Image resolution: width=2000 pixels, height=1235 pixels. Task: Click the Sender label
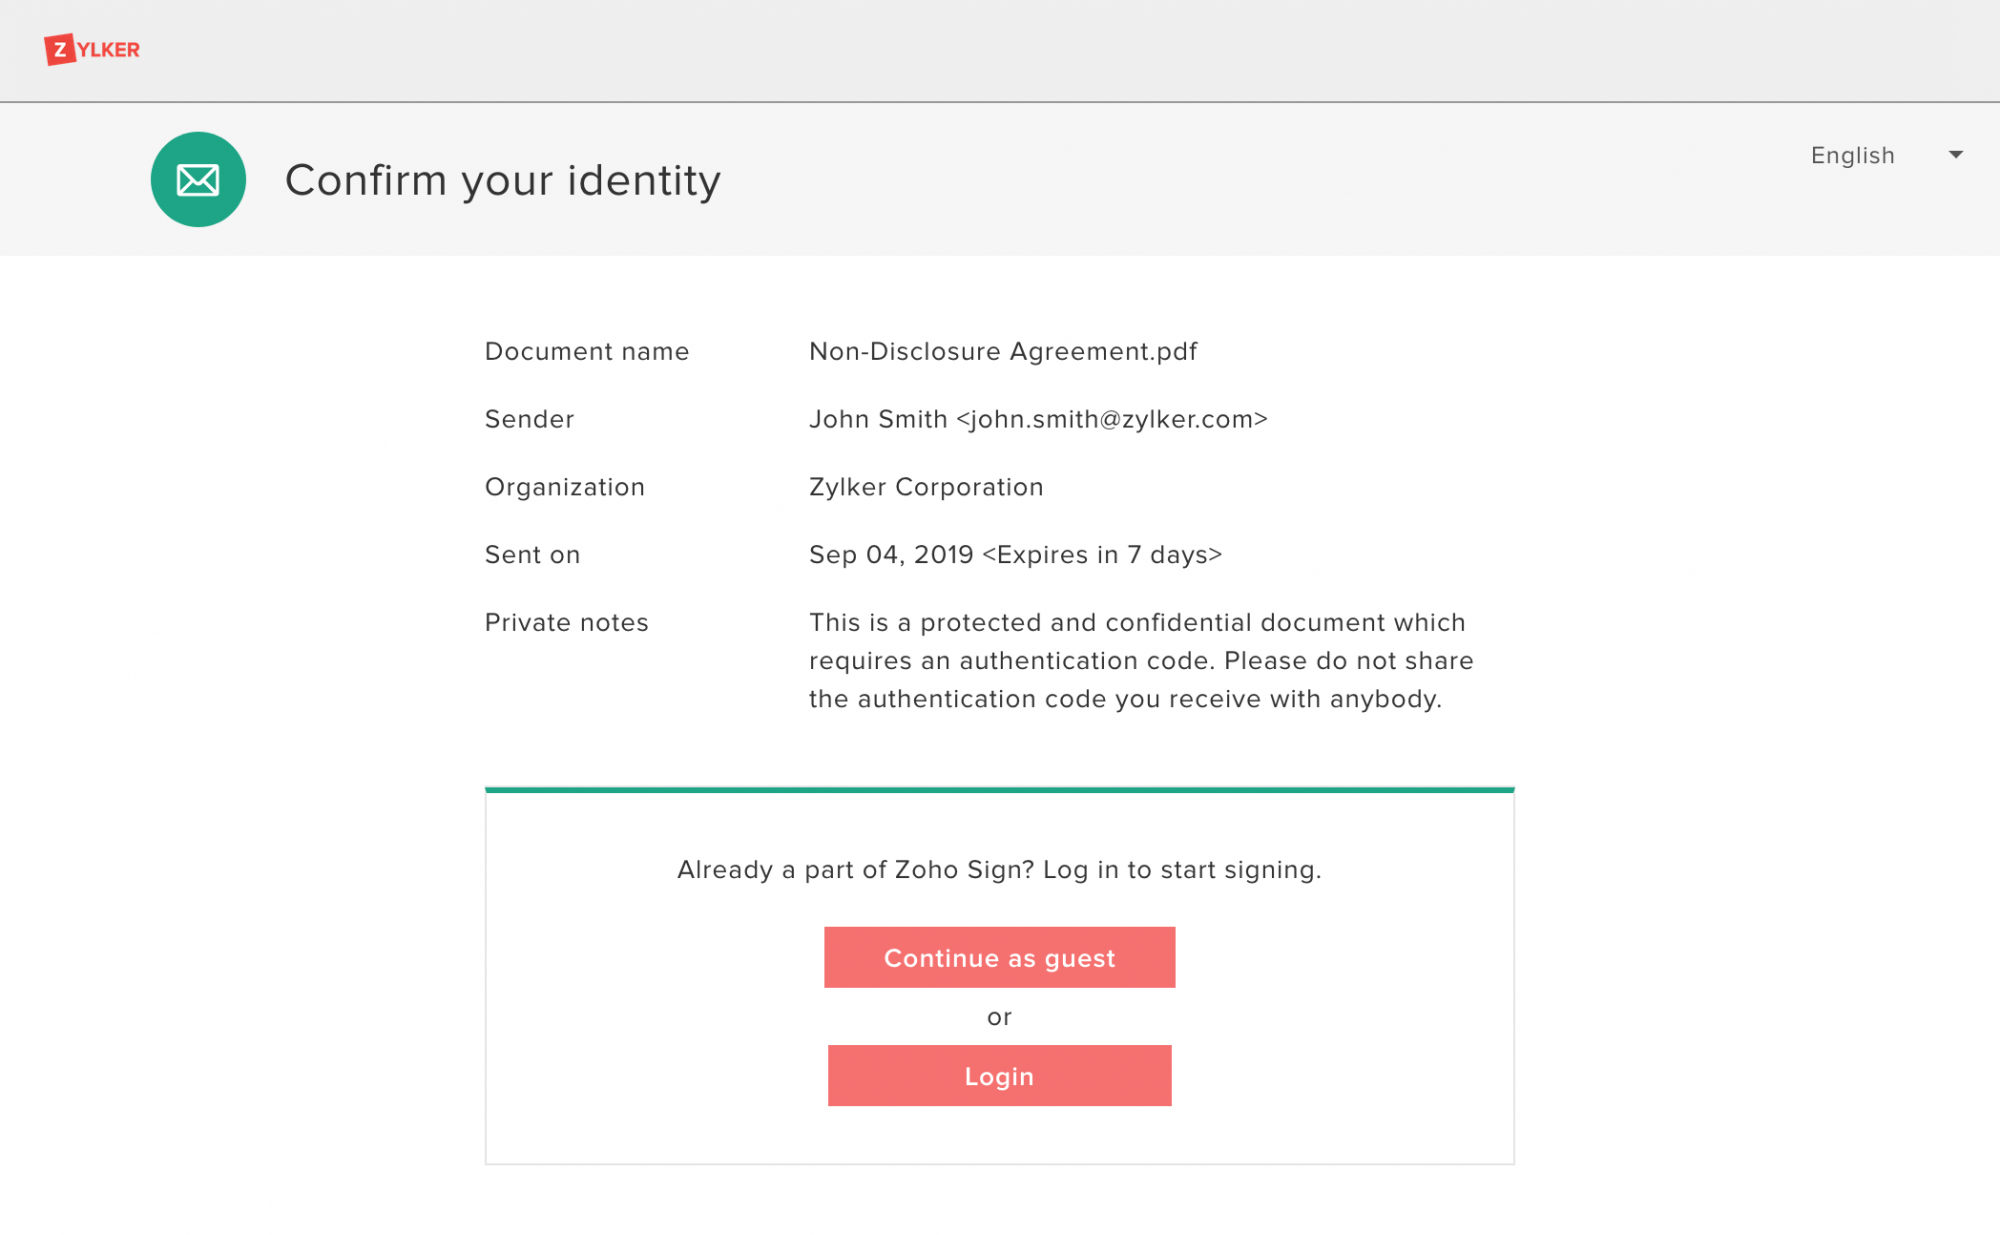click(x=529, y=419)
